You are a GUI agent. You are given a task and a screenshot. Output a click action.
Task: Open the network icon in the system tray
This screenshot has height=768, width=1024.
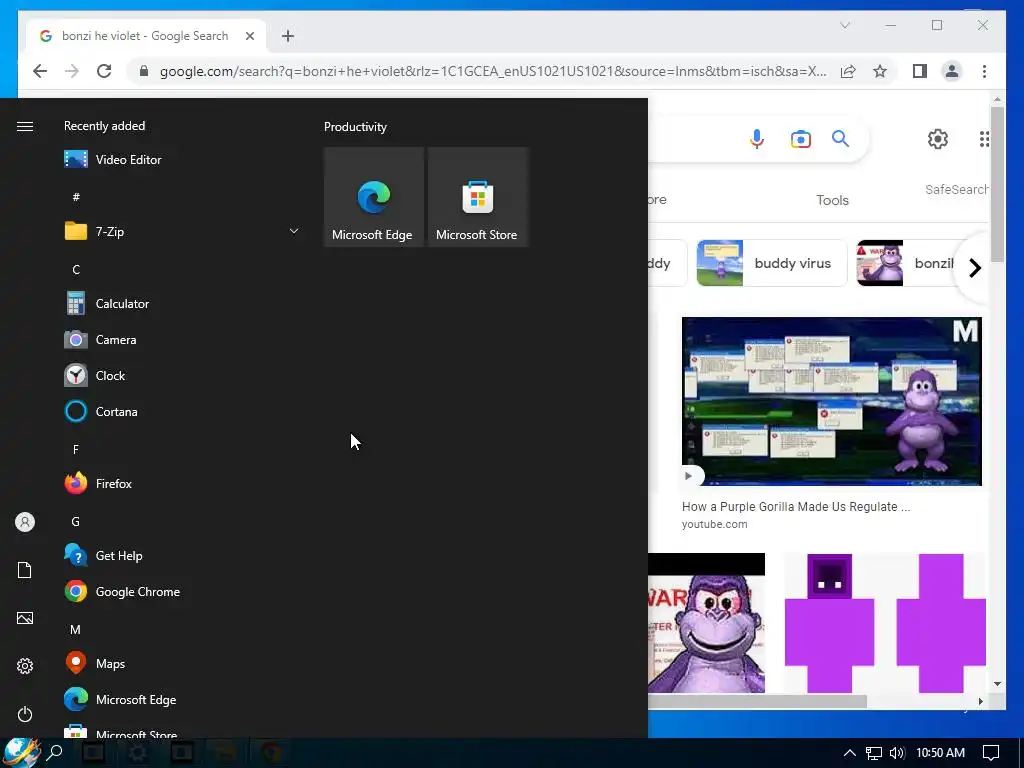tap(874, 753)
